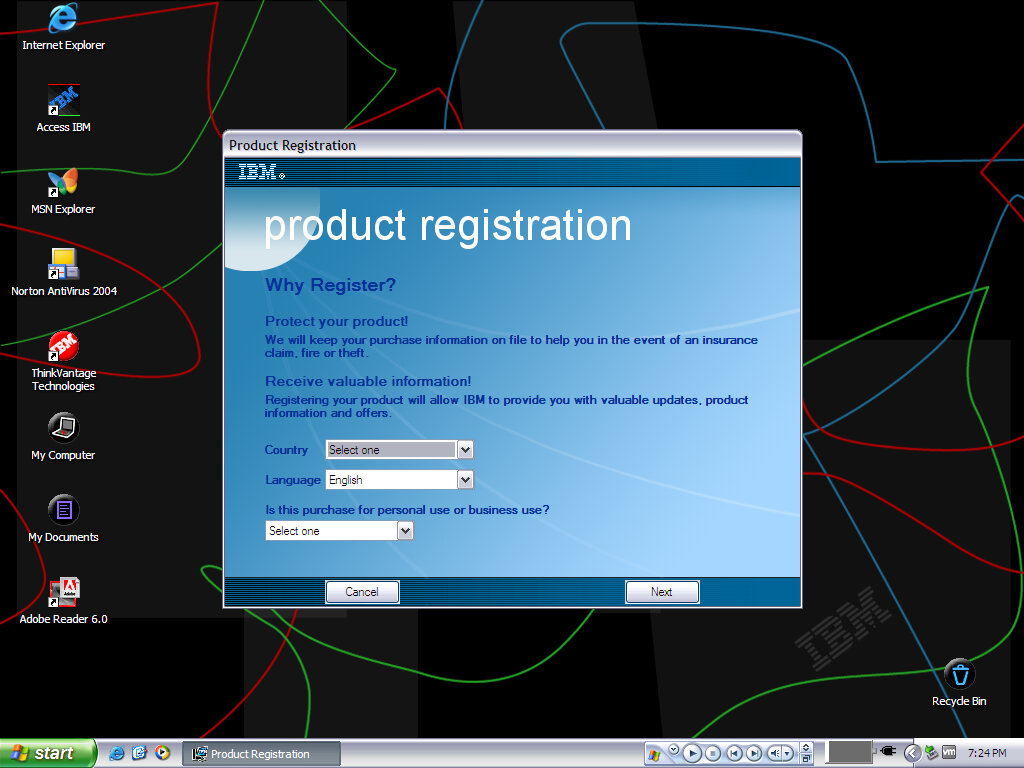Open the Access IBM desktop shortcut

click(x=63, y=101)
